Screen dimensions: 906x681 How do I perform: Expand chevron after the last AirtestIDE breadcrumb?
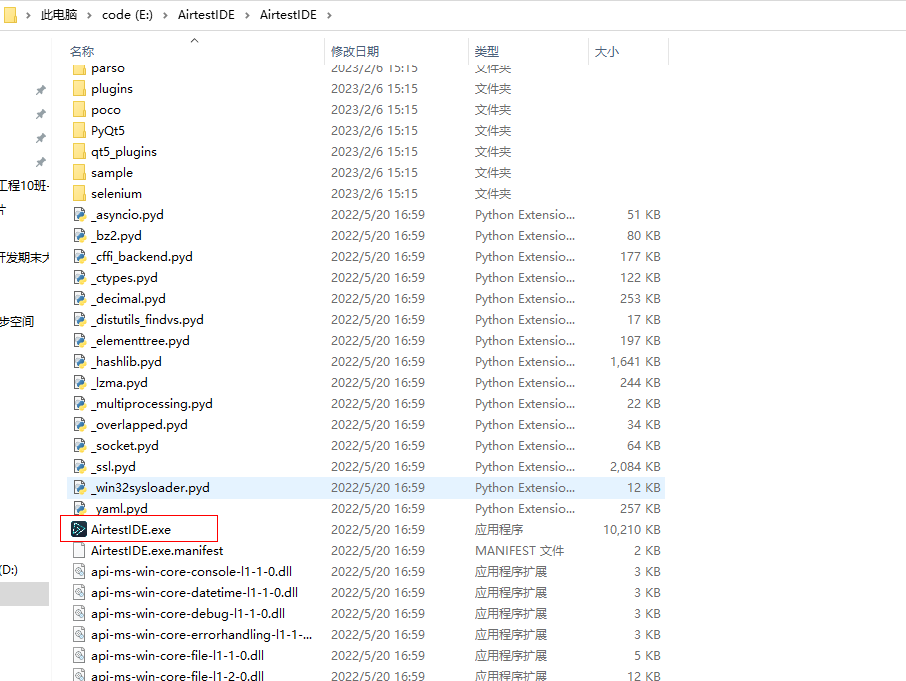329,16
